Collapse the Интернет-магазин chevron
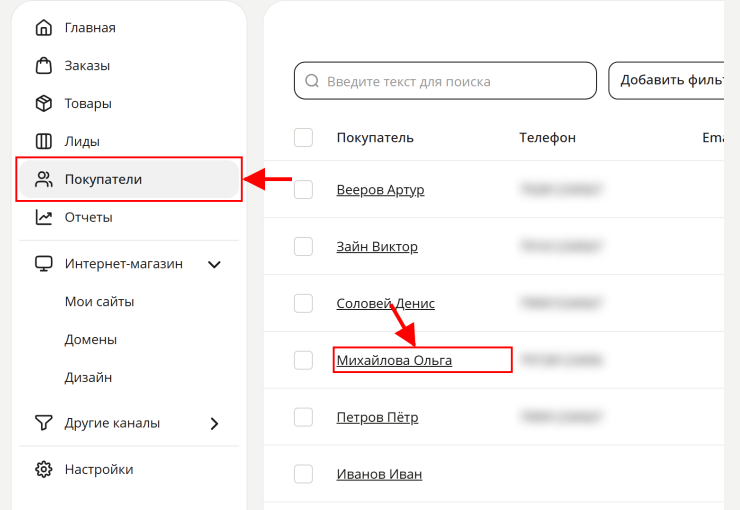Image resolution: width=740 pixels, height=510 pixels. click(x=214, y=264)
